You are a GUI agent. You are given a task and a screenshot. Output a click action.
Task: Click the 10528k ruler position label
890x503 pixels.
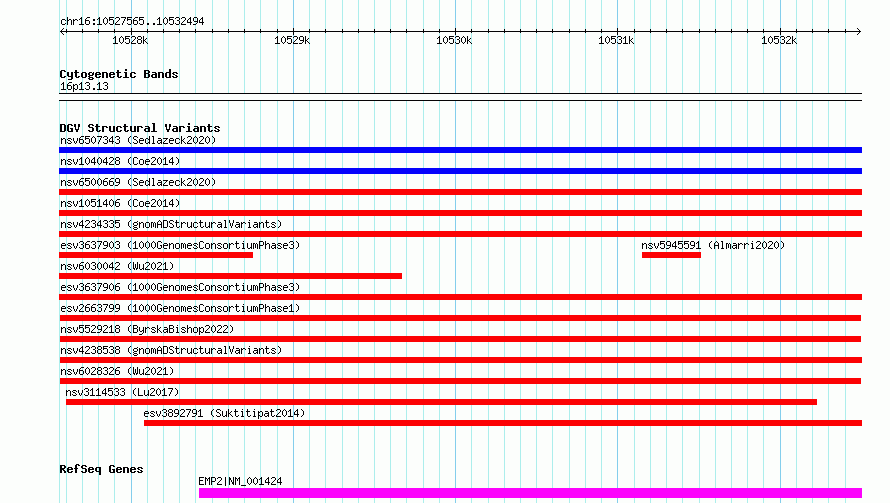(130, 41)
